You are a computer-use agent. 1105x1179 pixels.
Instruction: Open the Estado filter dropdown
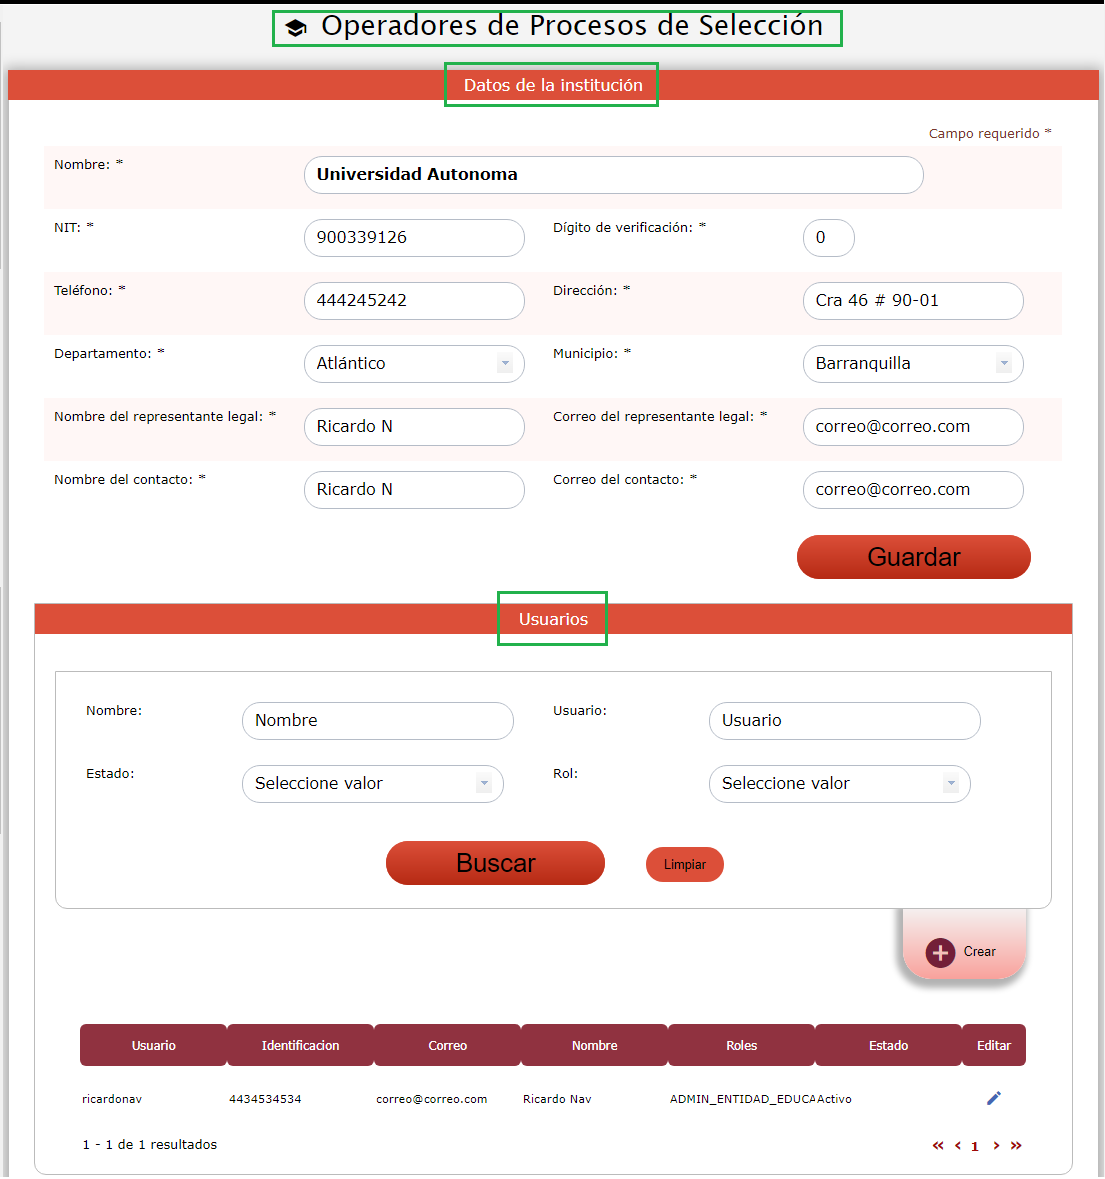pyautogui.click(x=372, y=784)
